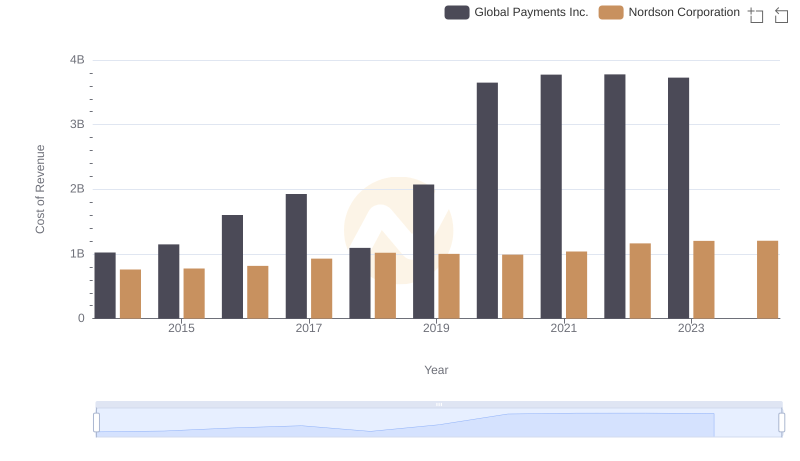The width and height of the screenshot is (800, 461).
Task: Click the 1B y-axis label
Action: point(77,254)
